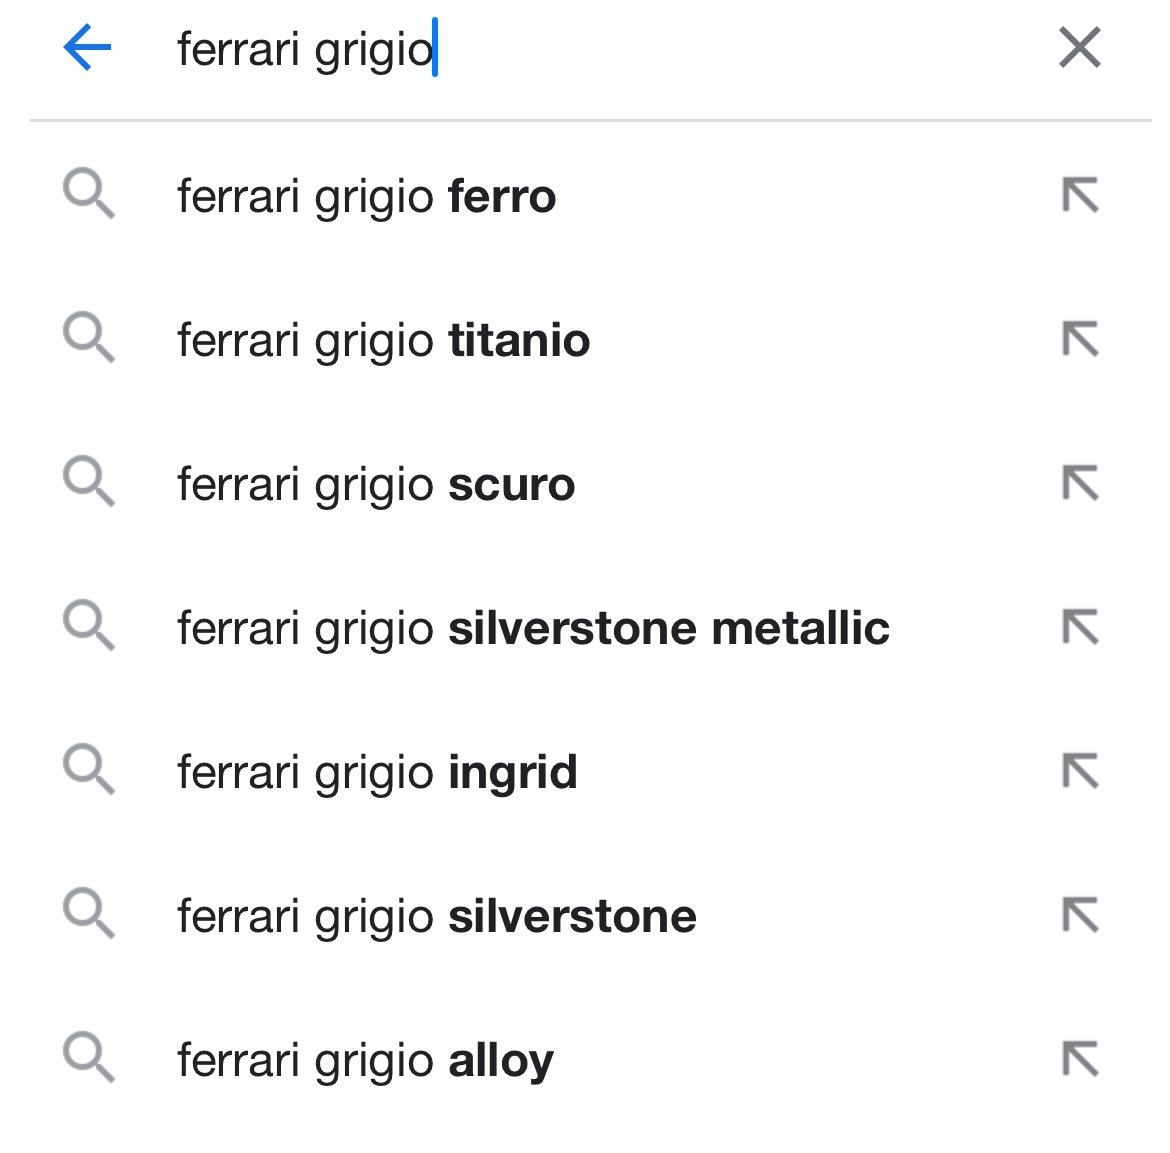Tap the blue back arrow

click(87, 48)
